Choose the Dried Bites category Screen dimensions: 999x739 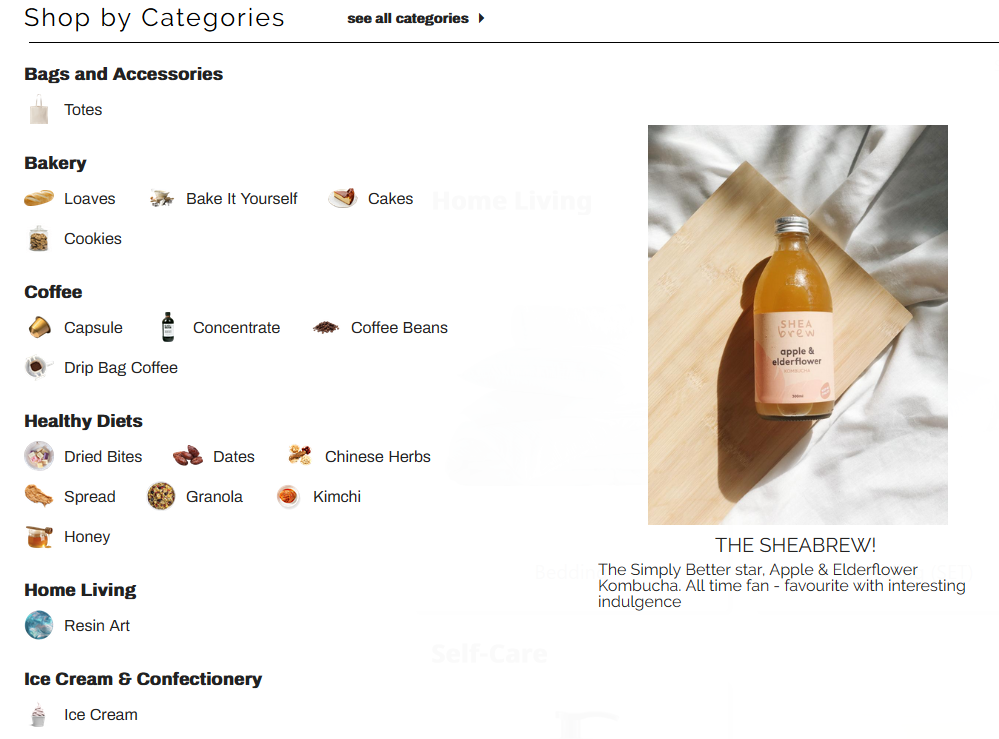point(103,457)
